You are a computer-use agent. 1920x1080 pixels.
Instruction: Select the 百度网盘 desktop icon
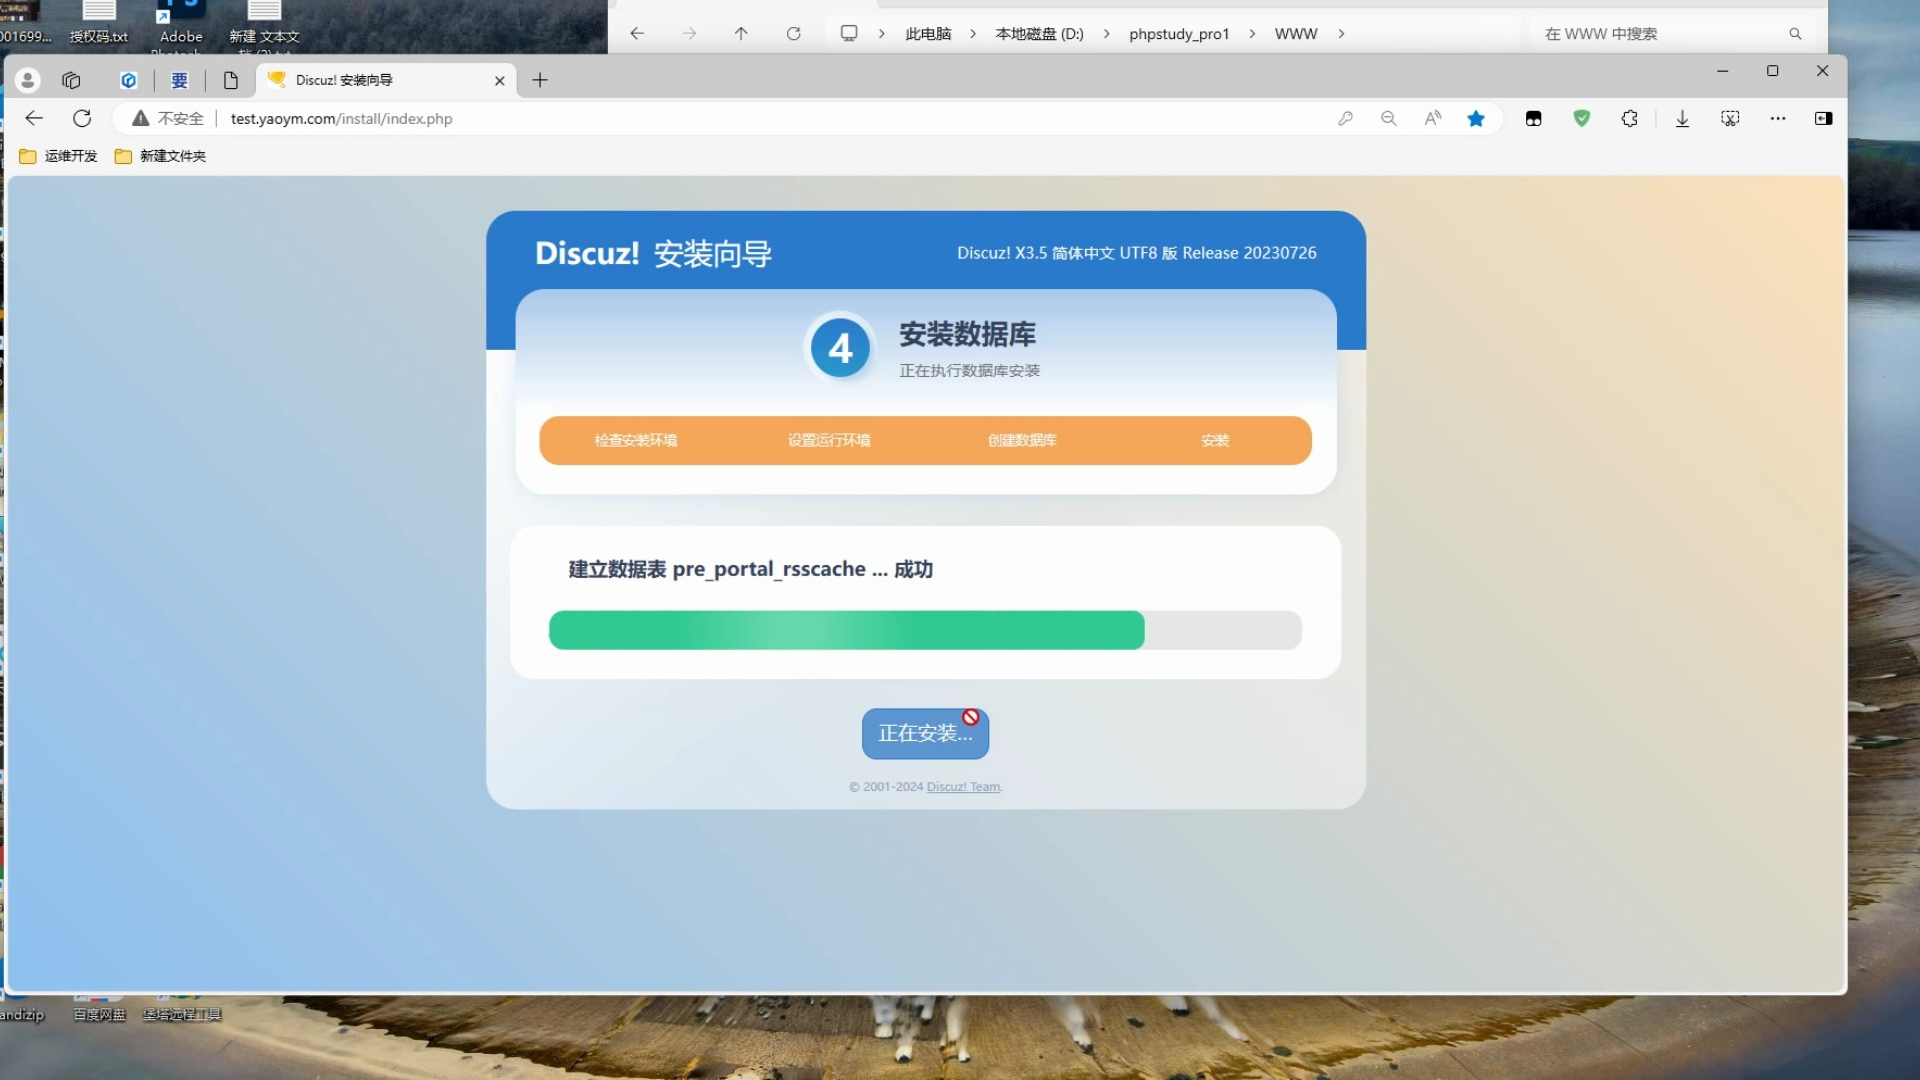coord(99,1010)
